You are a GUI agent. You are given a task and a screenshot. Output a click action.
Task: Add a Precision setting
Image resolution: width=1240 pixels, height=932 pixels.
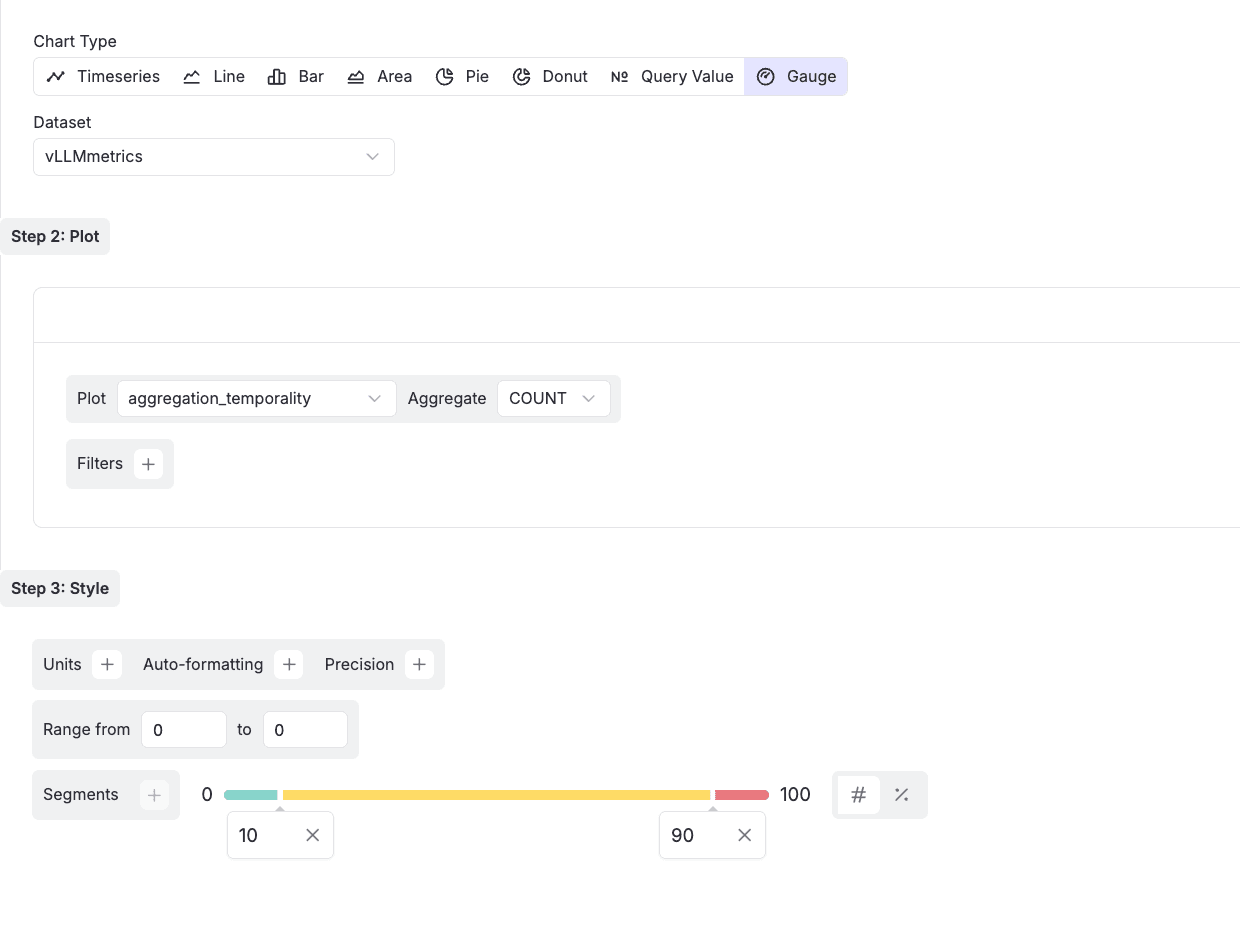coord(419,665)
